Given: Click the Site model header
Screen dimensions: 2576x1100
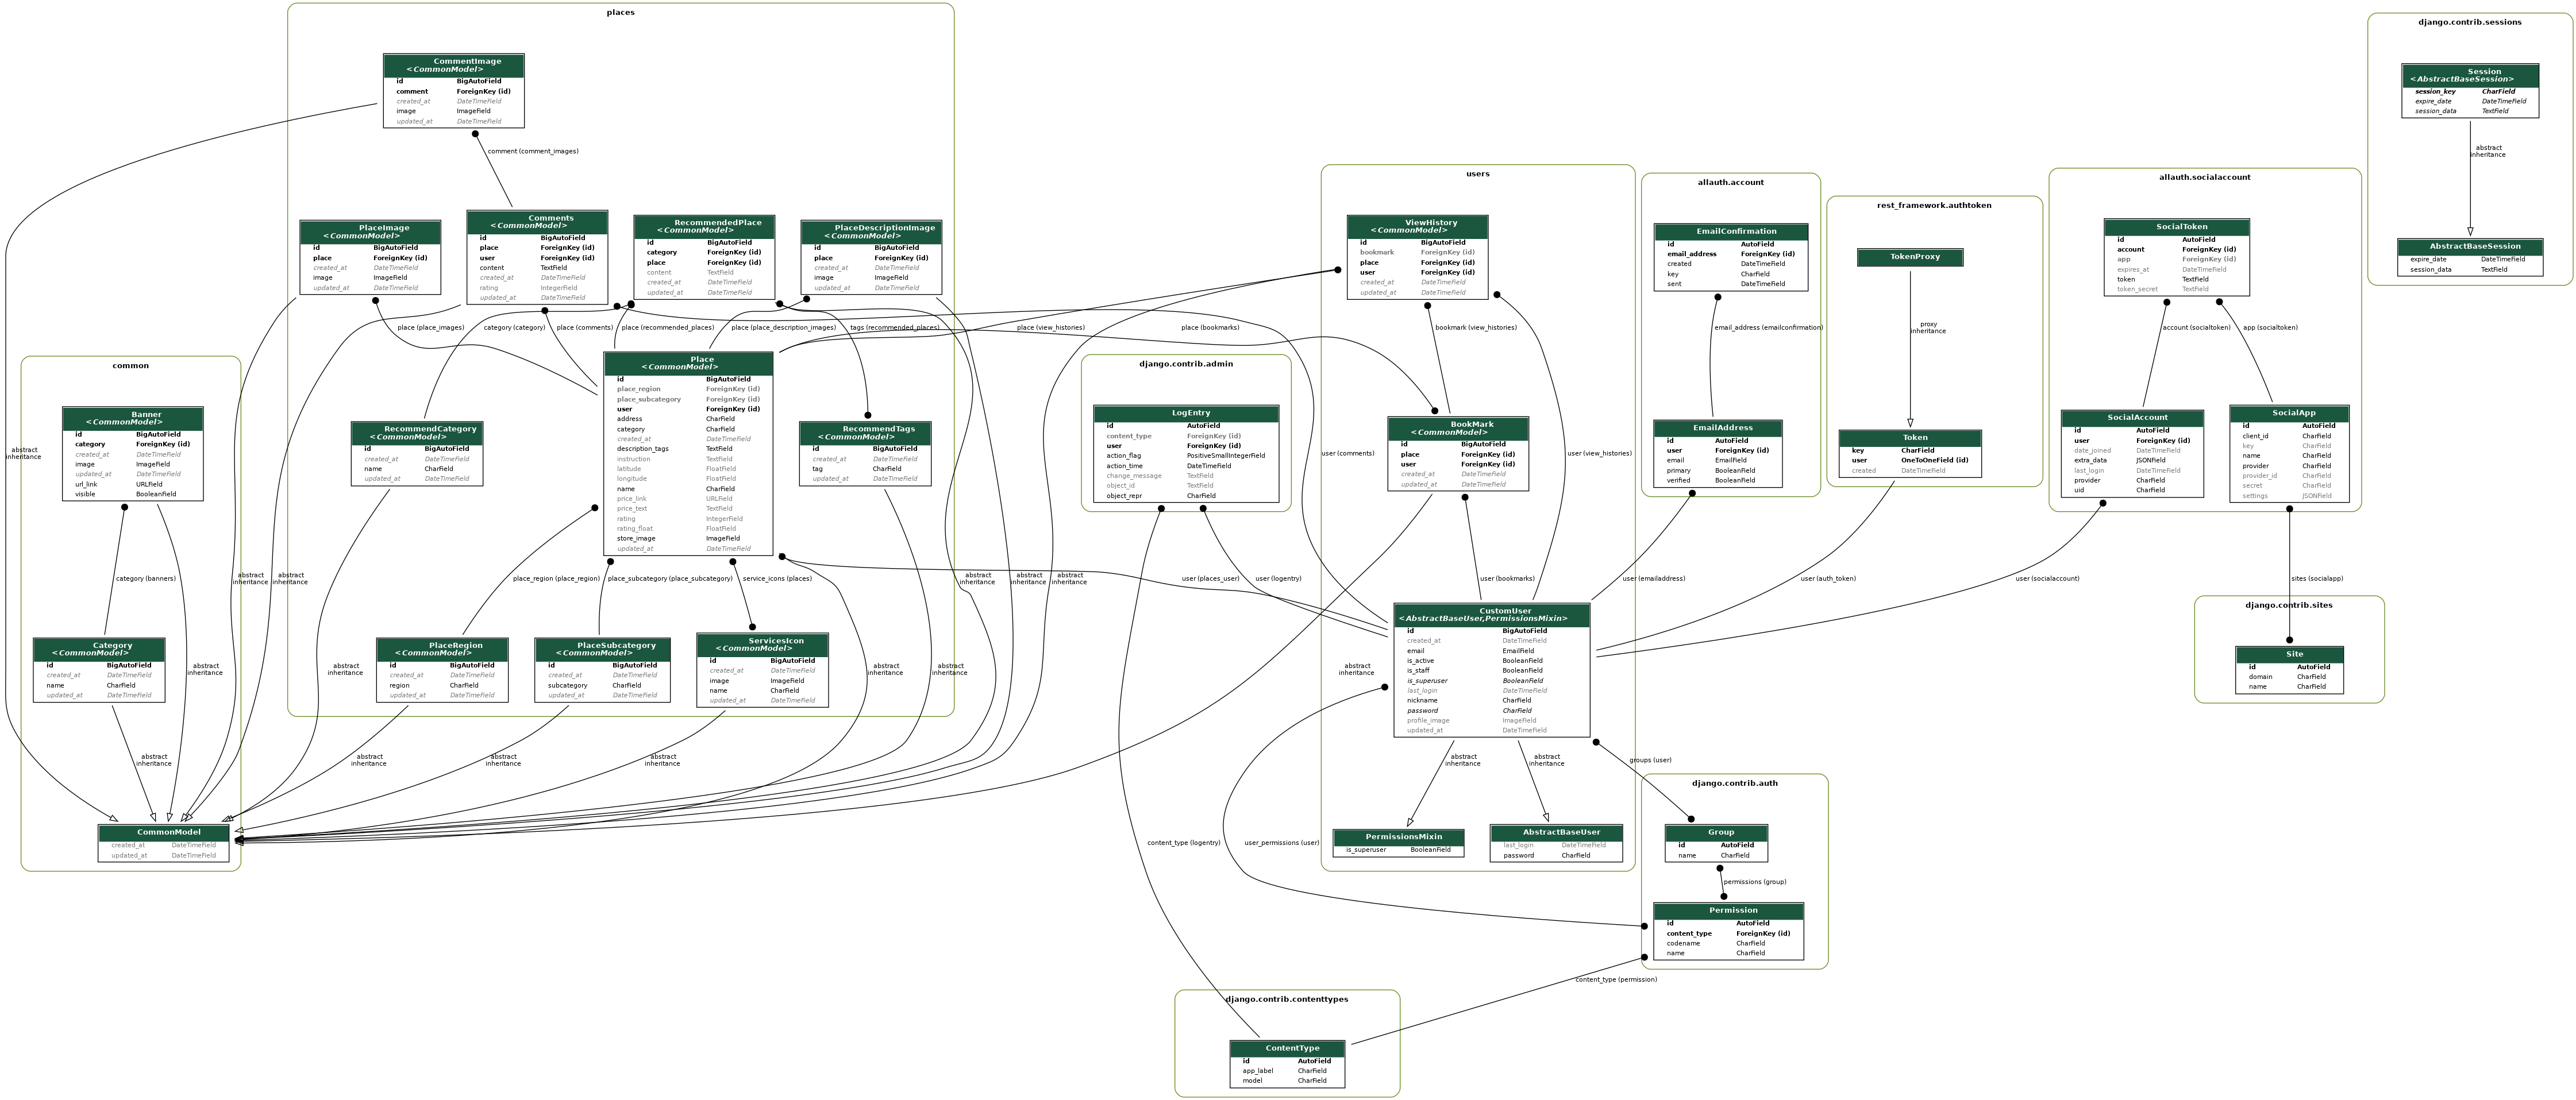Looking at the screenshot, I should pos(2289,654).
